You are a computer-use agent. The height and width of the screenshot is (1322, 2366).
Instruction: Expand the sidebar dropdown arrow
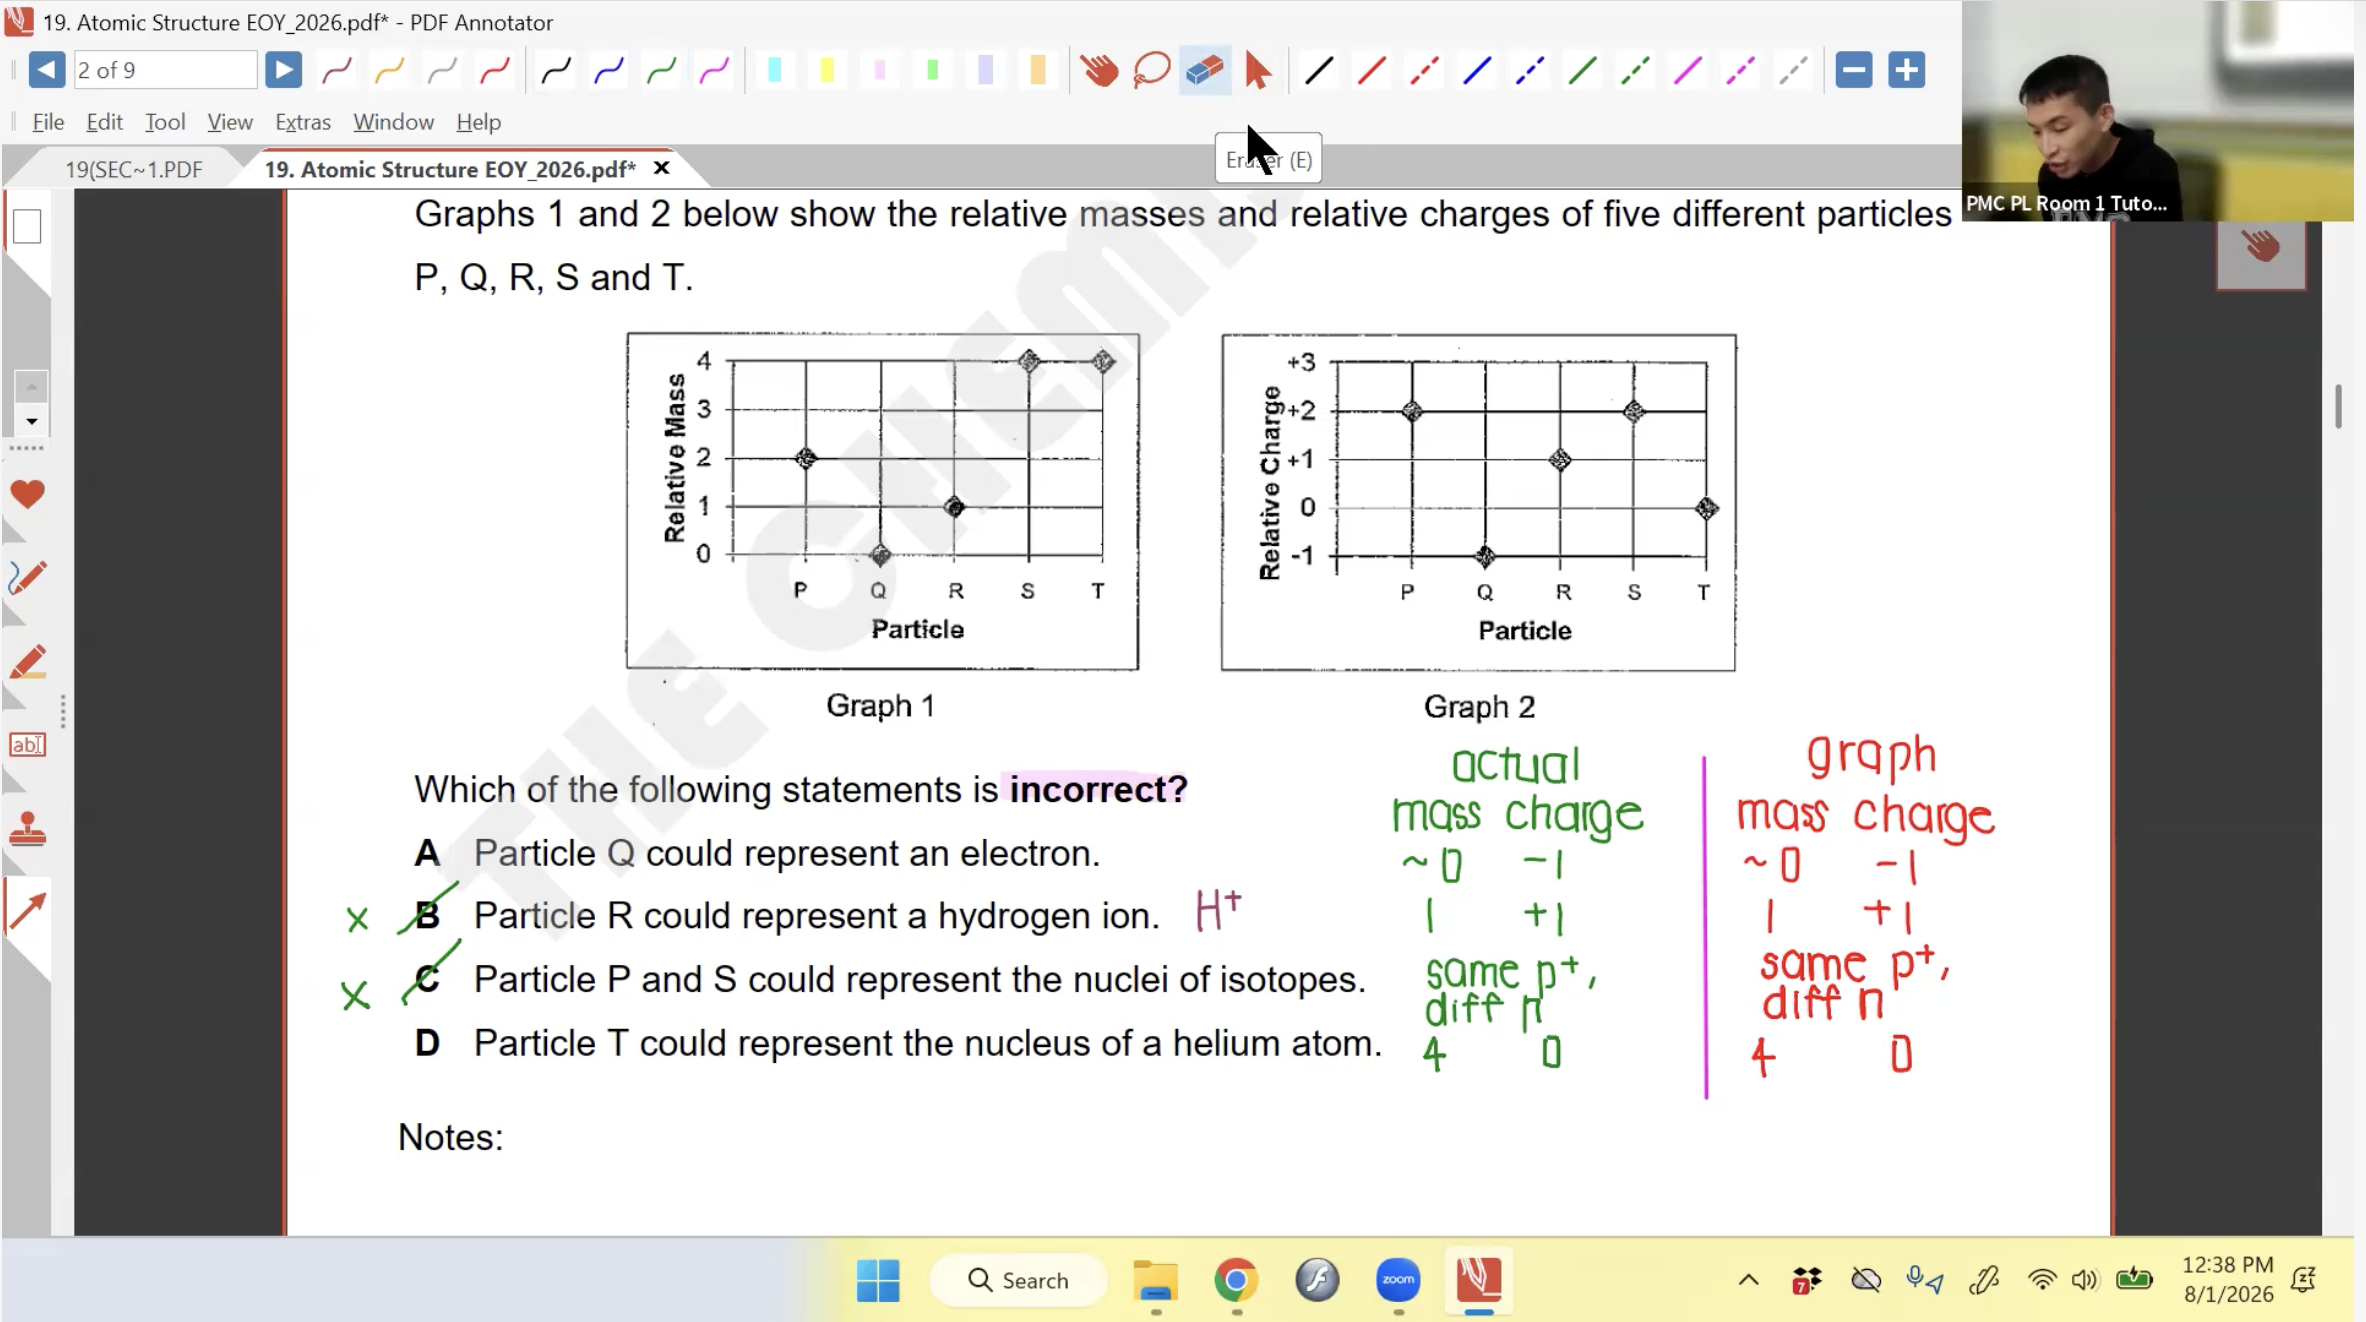[x=31, y=421]
